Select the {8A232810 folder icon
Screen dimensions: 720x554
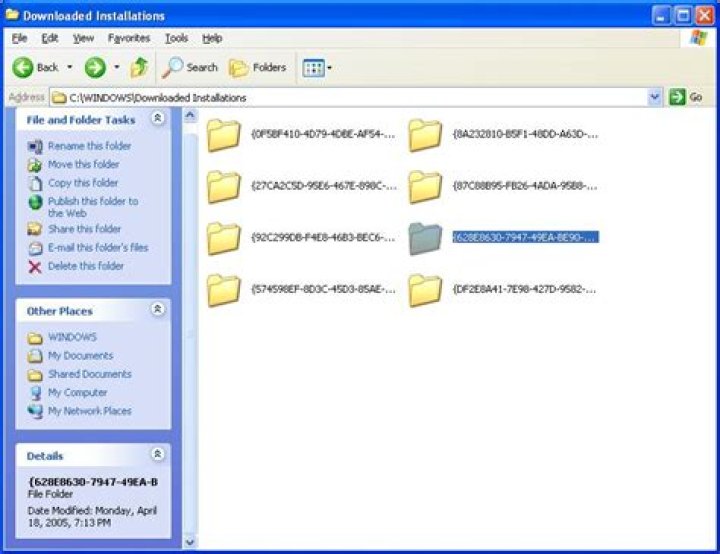click(425, 135)
